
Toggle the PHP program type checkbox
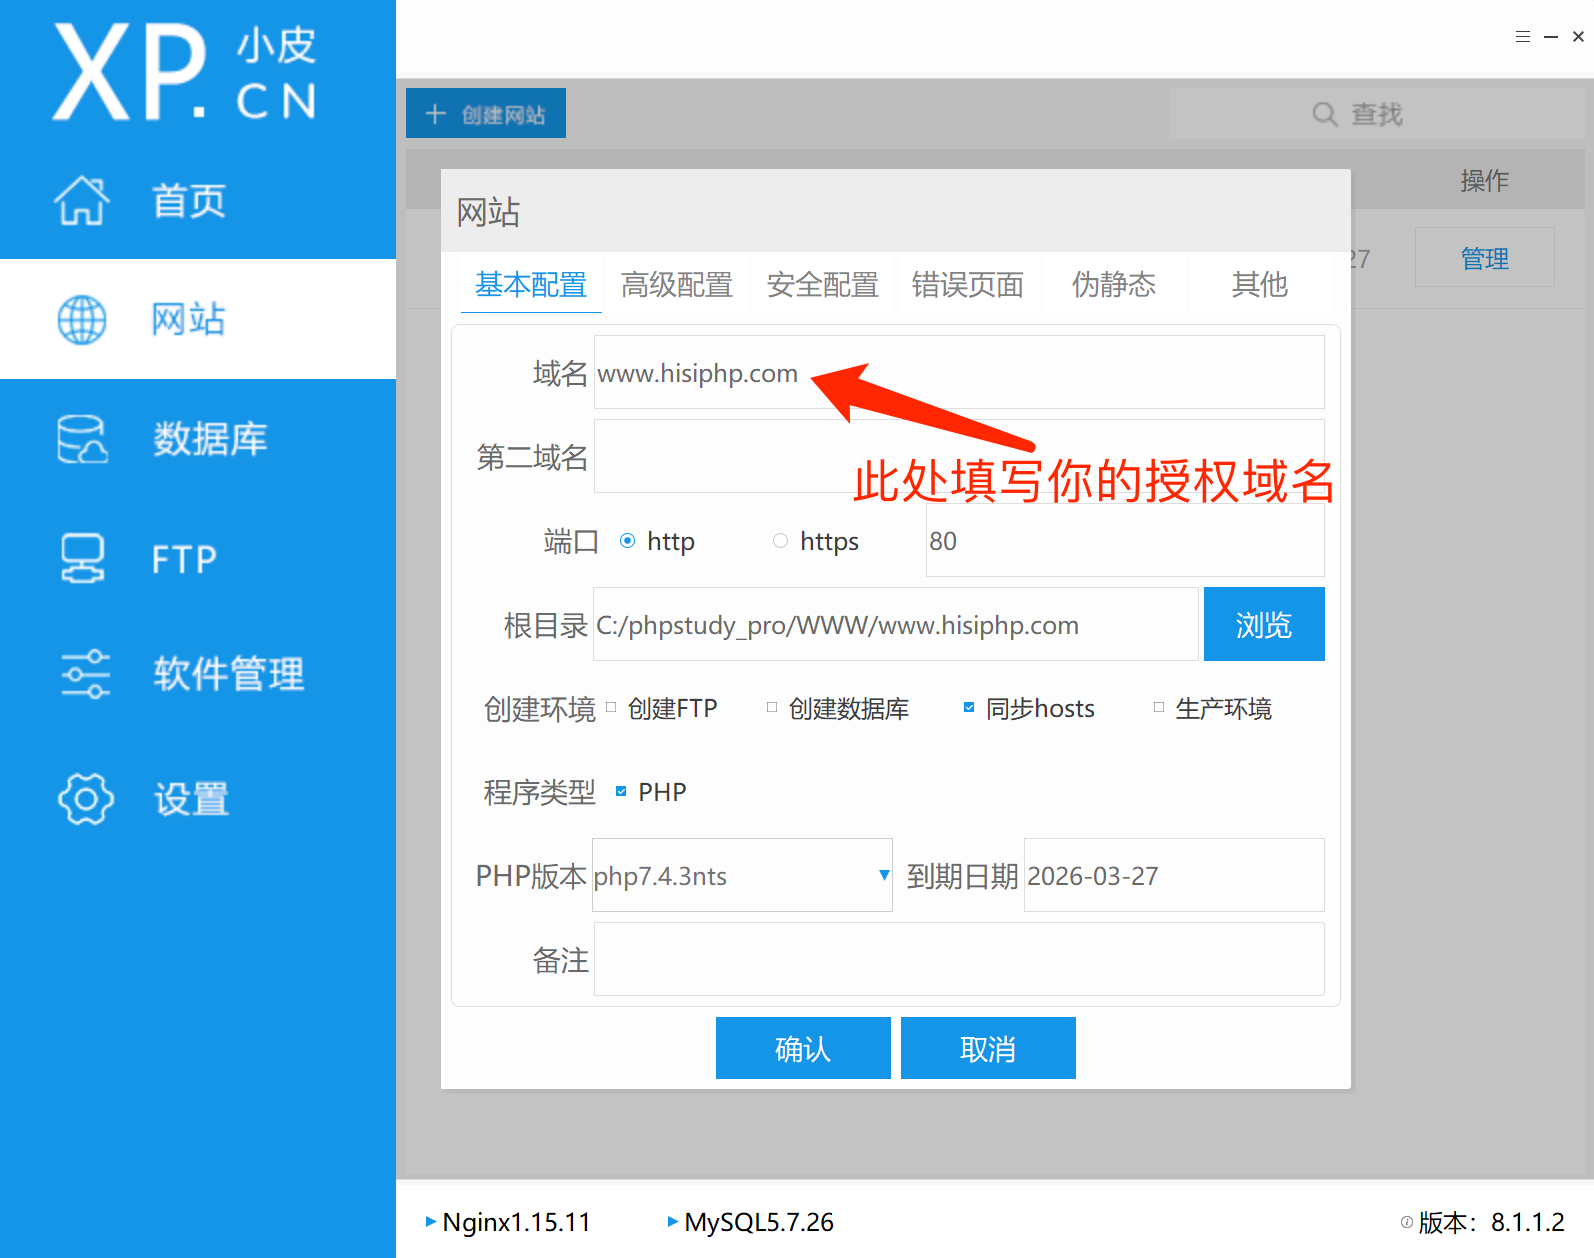tap(621, 791)
